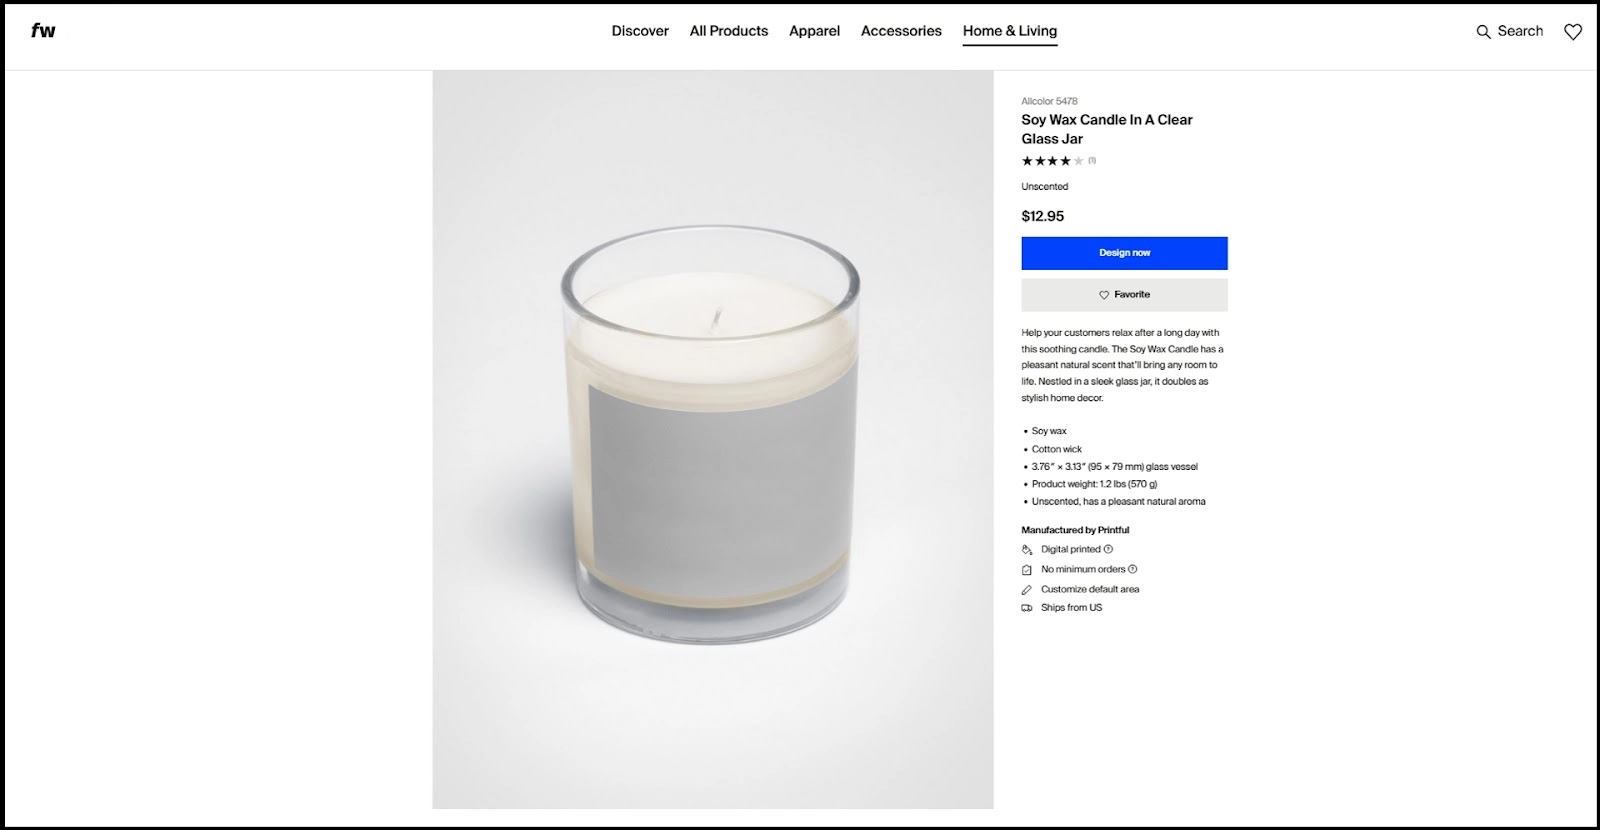Click the candle product image
This screenshot has width=1600, height=830.
pos(713,440)
